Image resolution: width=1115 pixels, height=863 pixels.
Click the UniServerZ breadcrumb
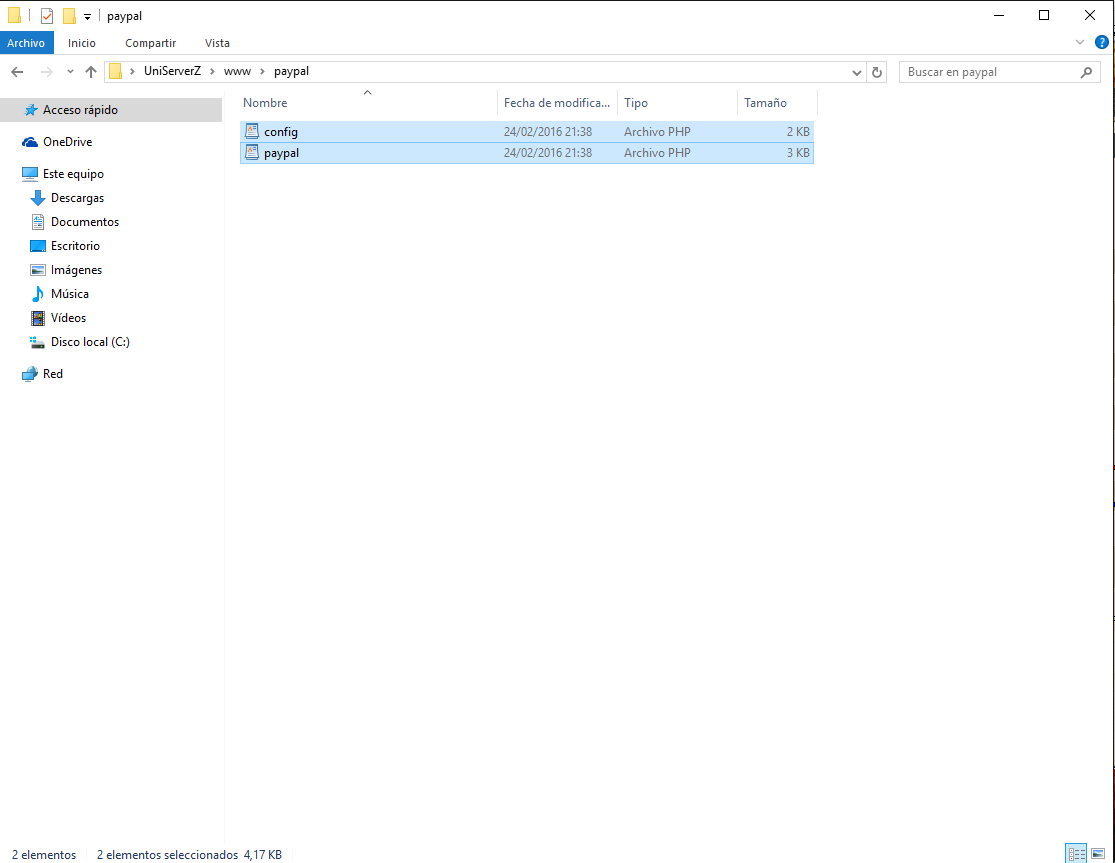point(172,71)
